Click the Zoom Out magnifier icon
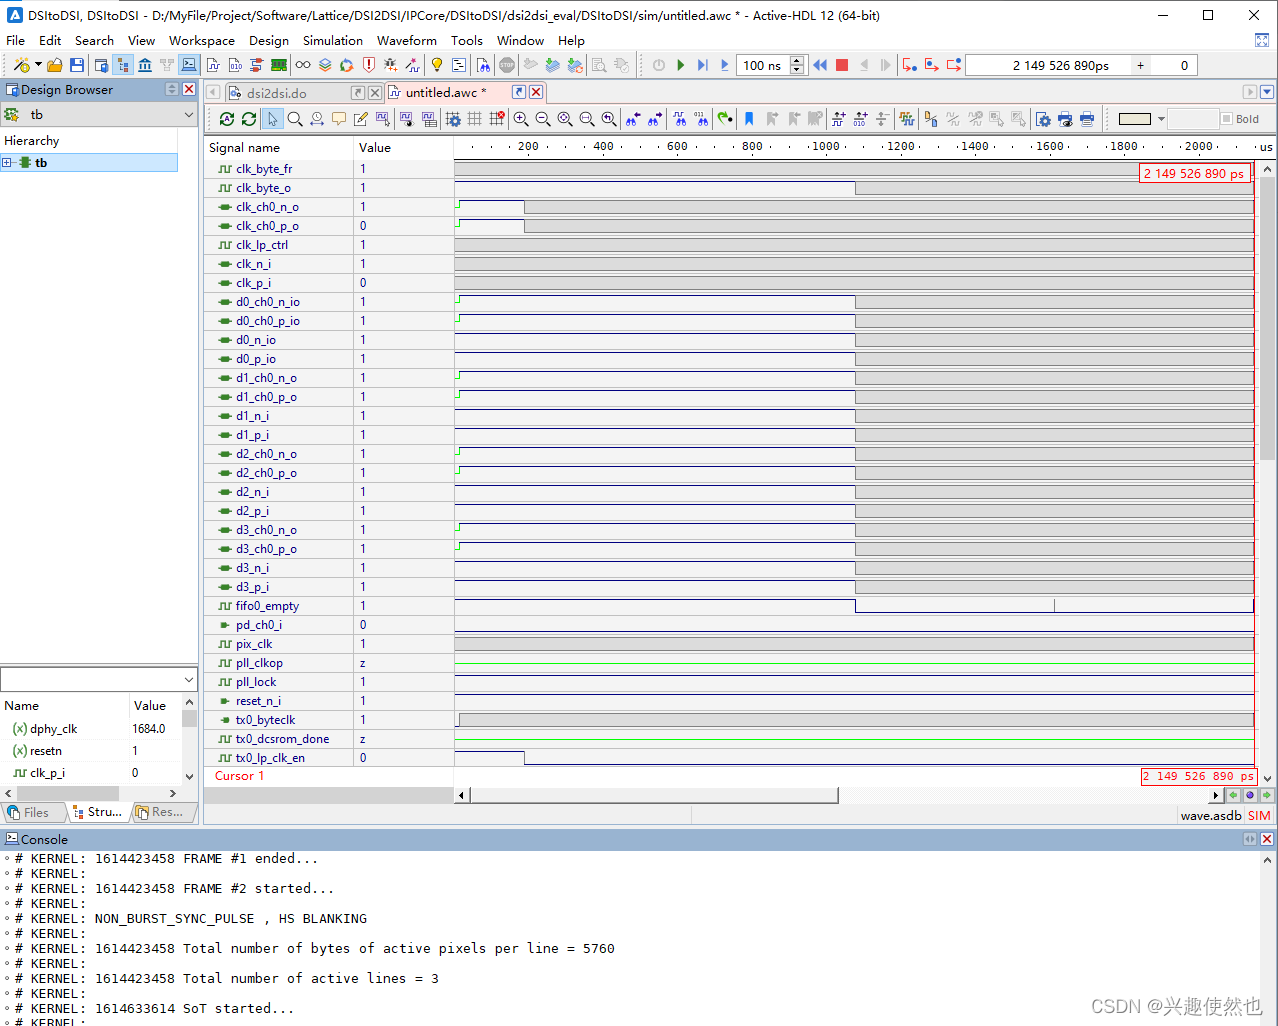The image size is (1278, 1026). [543, 119]
